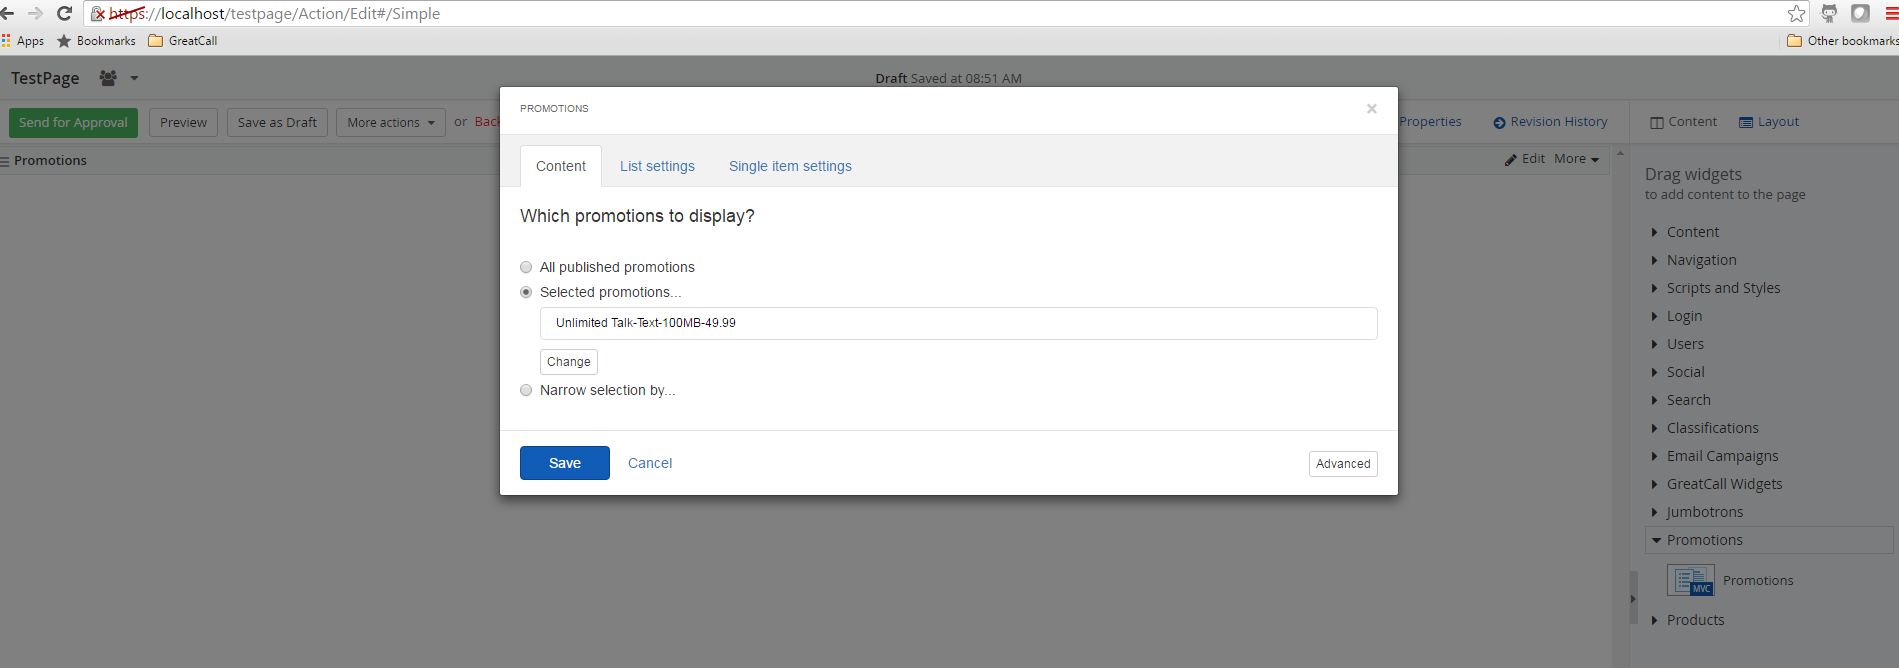Viewport: 1899px width, 668px height.
Task: Select All published promotions radio
Action: 526,267
